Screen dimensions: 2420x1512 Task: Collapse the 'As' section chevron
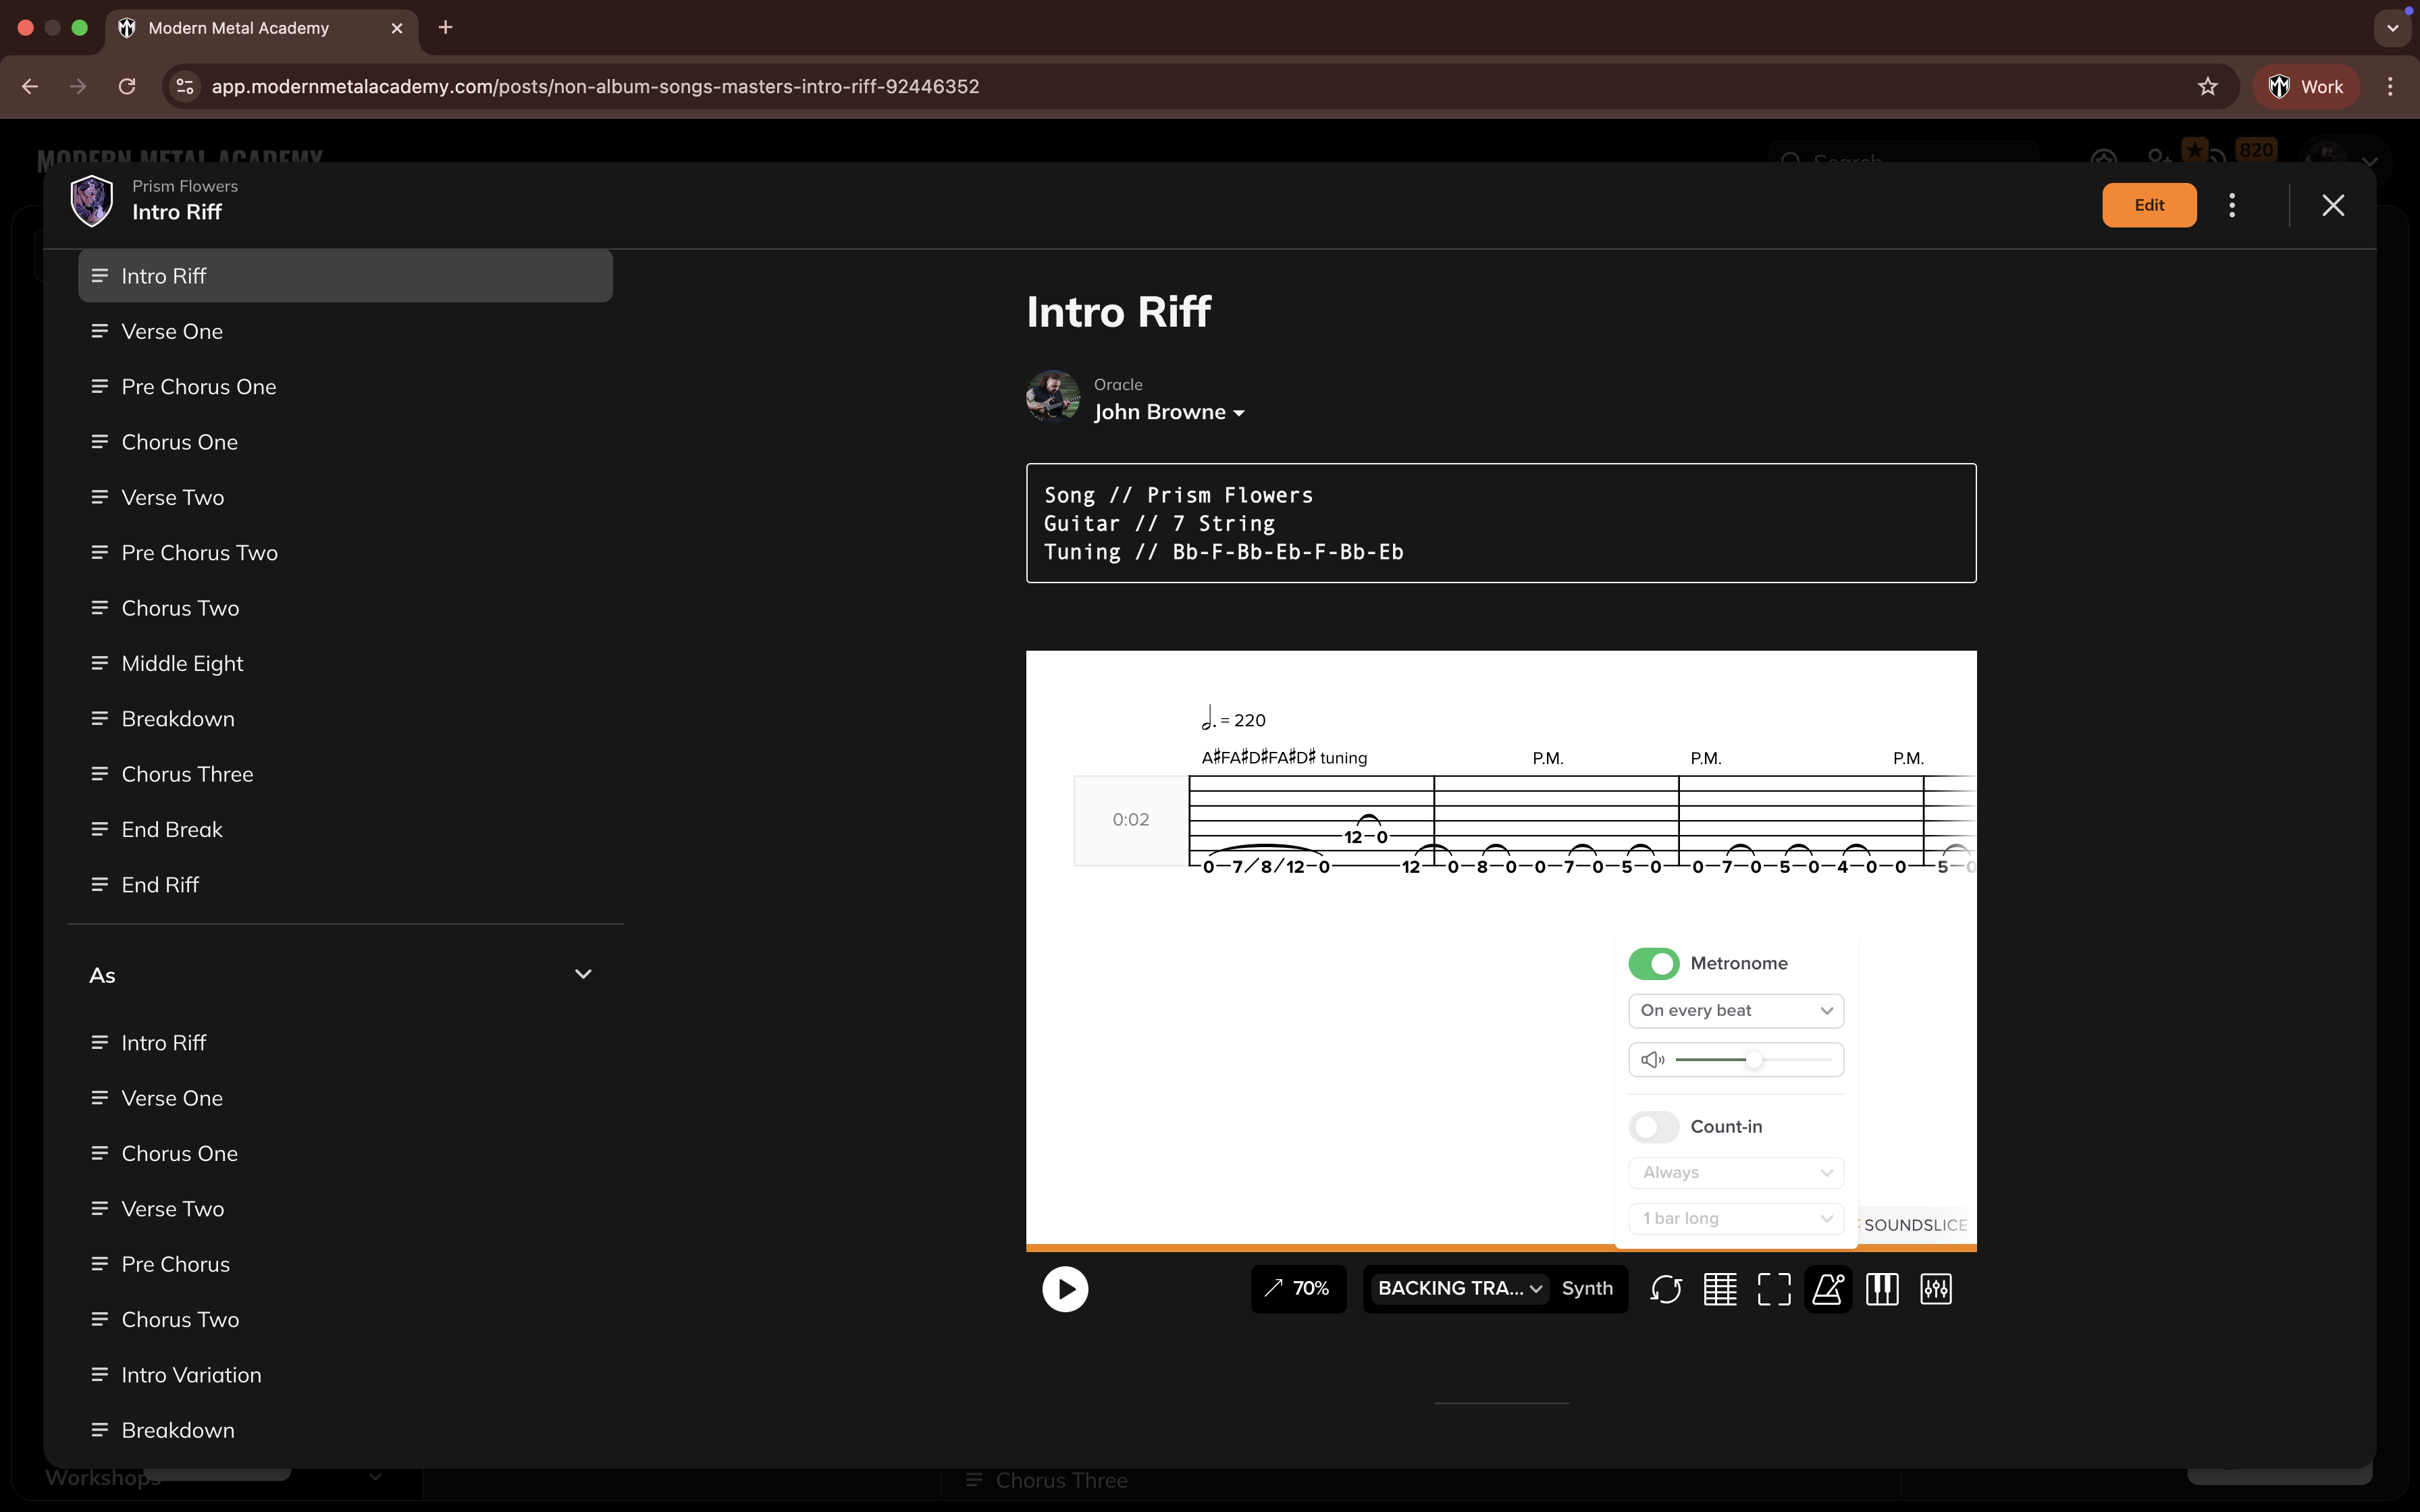tap(583, 974)
